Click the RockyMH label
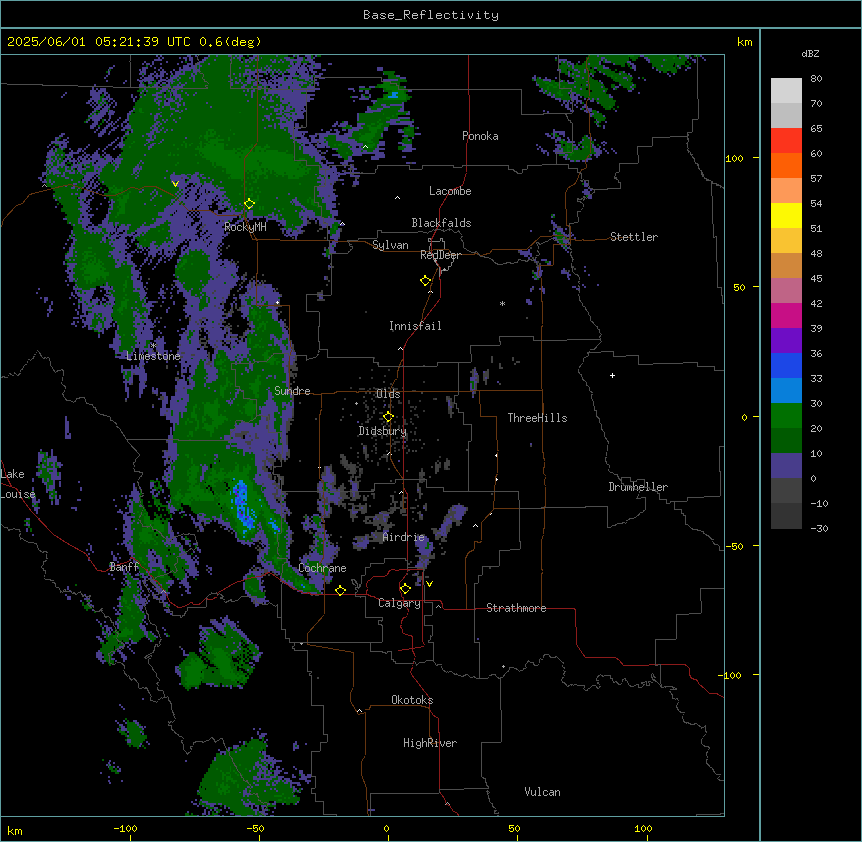The height and width of the screenshot is (842, 862). [245, 227]
